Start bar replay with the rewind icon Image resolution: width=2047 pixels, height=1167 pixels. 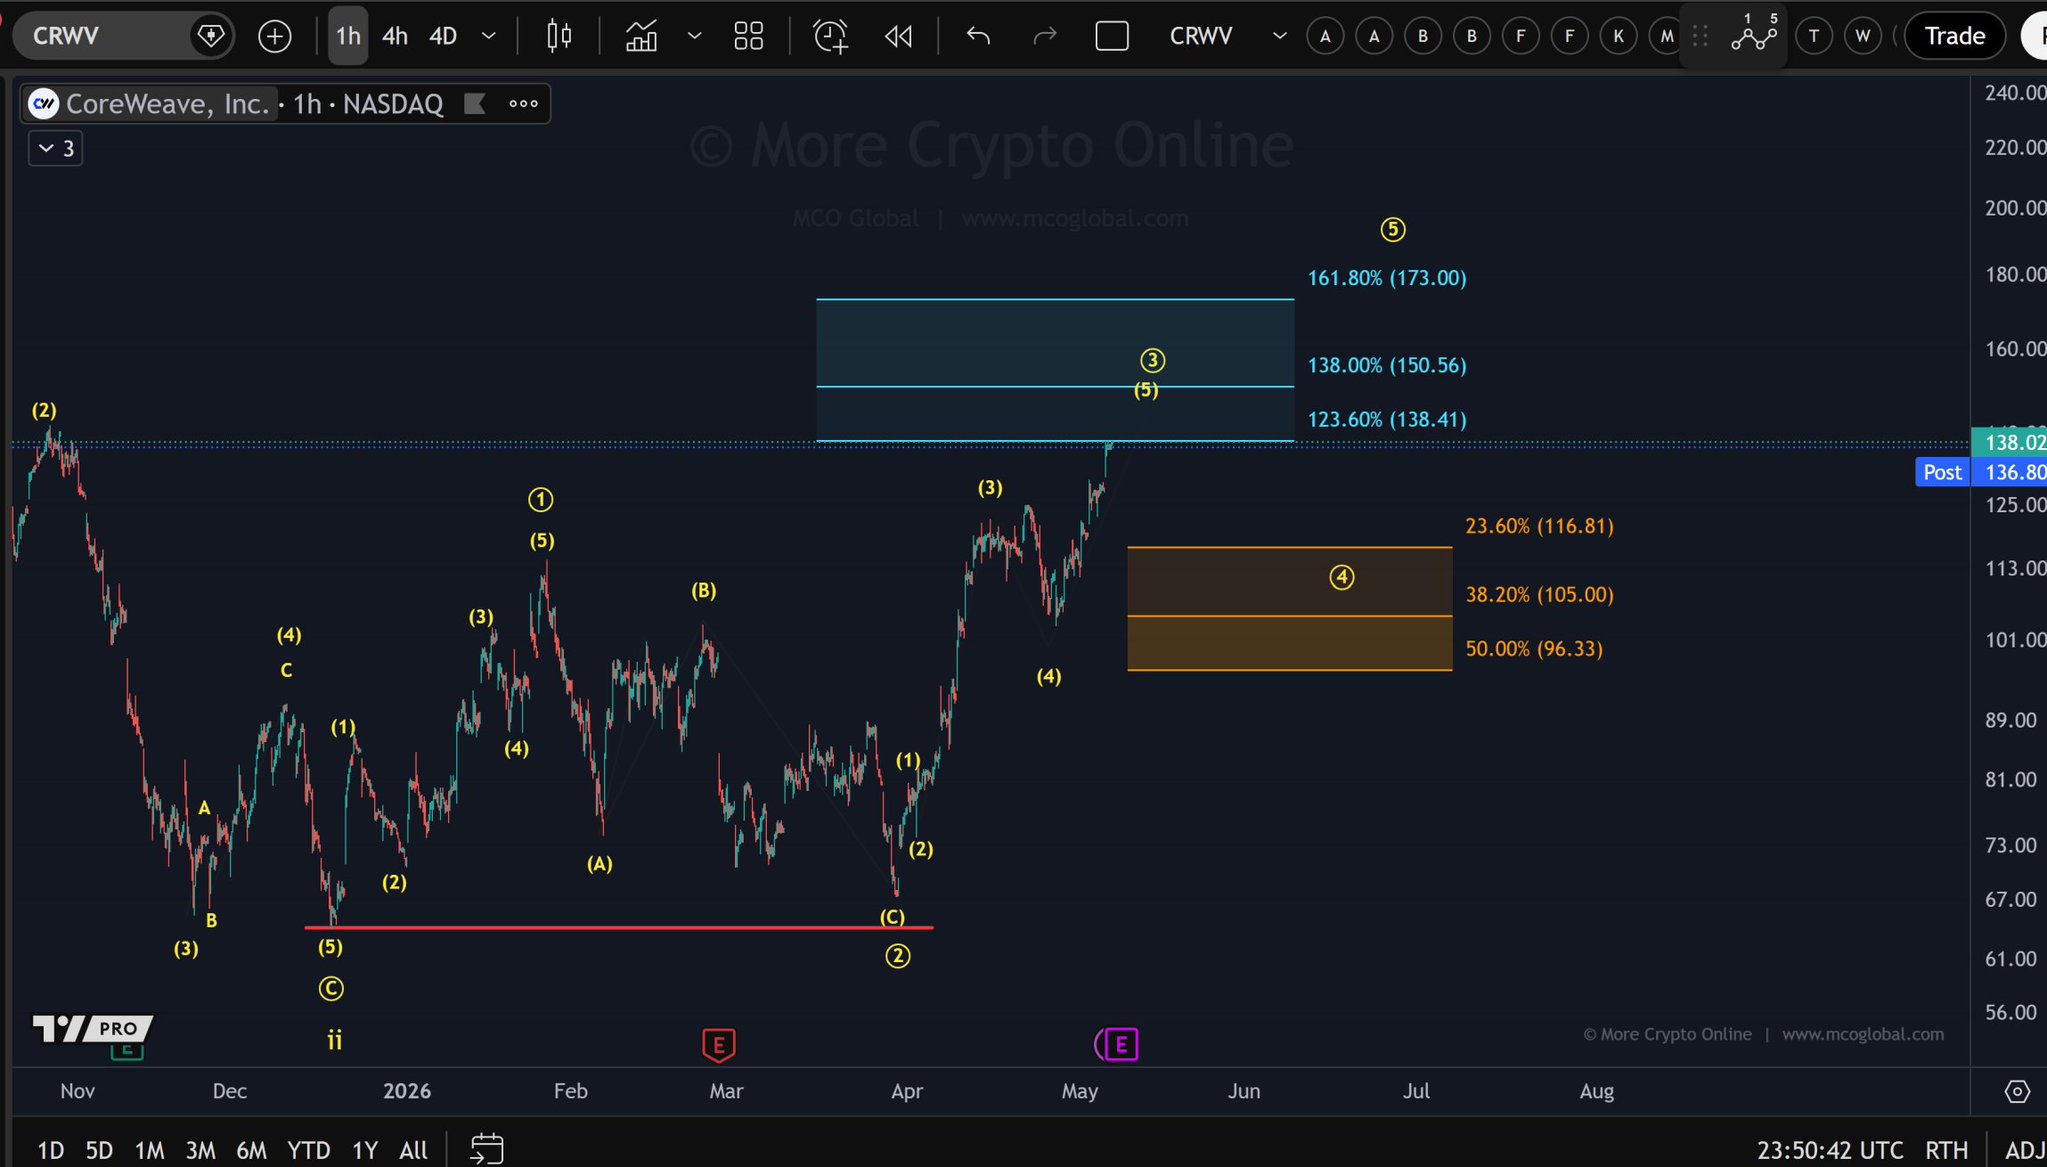pyautogui.click(x=899, y=37)
